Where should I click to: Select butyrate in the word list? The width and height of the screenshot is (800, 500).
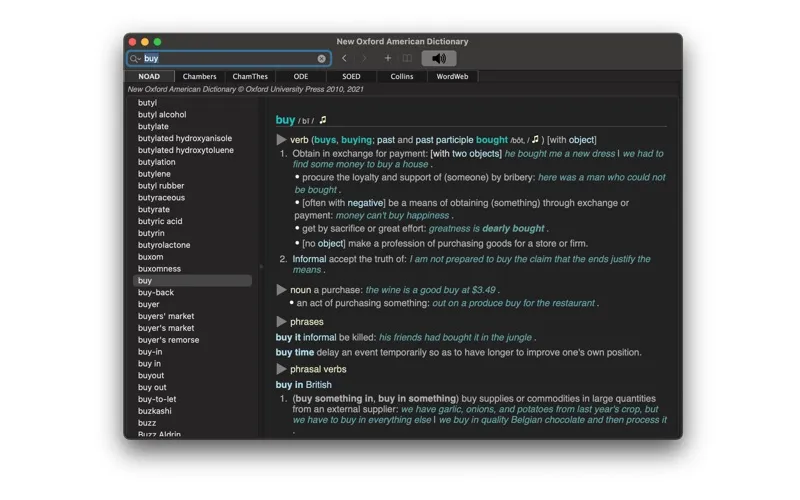[154, 209]
